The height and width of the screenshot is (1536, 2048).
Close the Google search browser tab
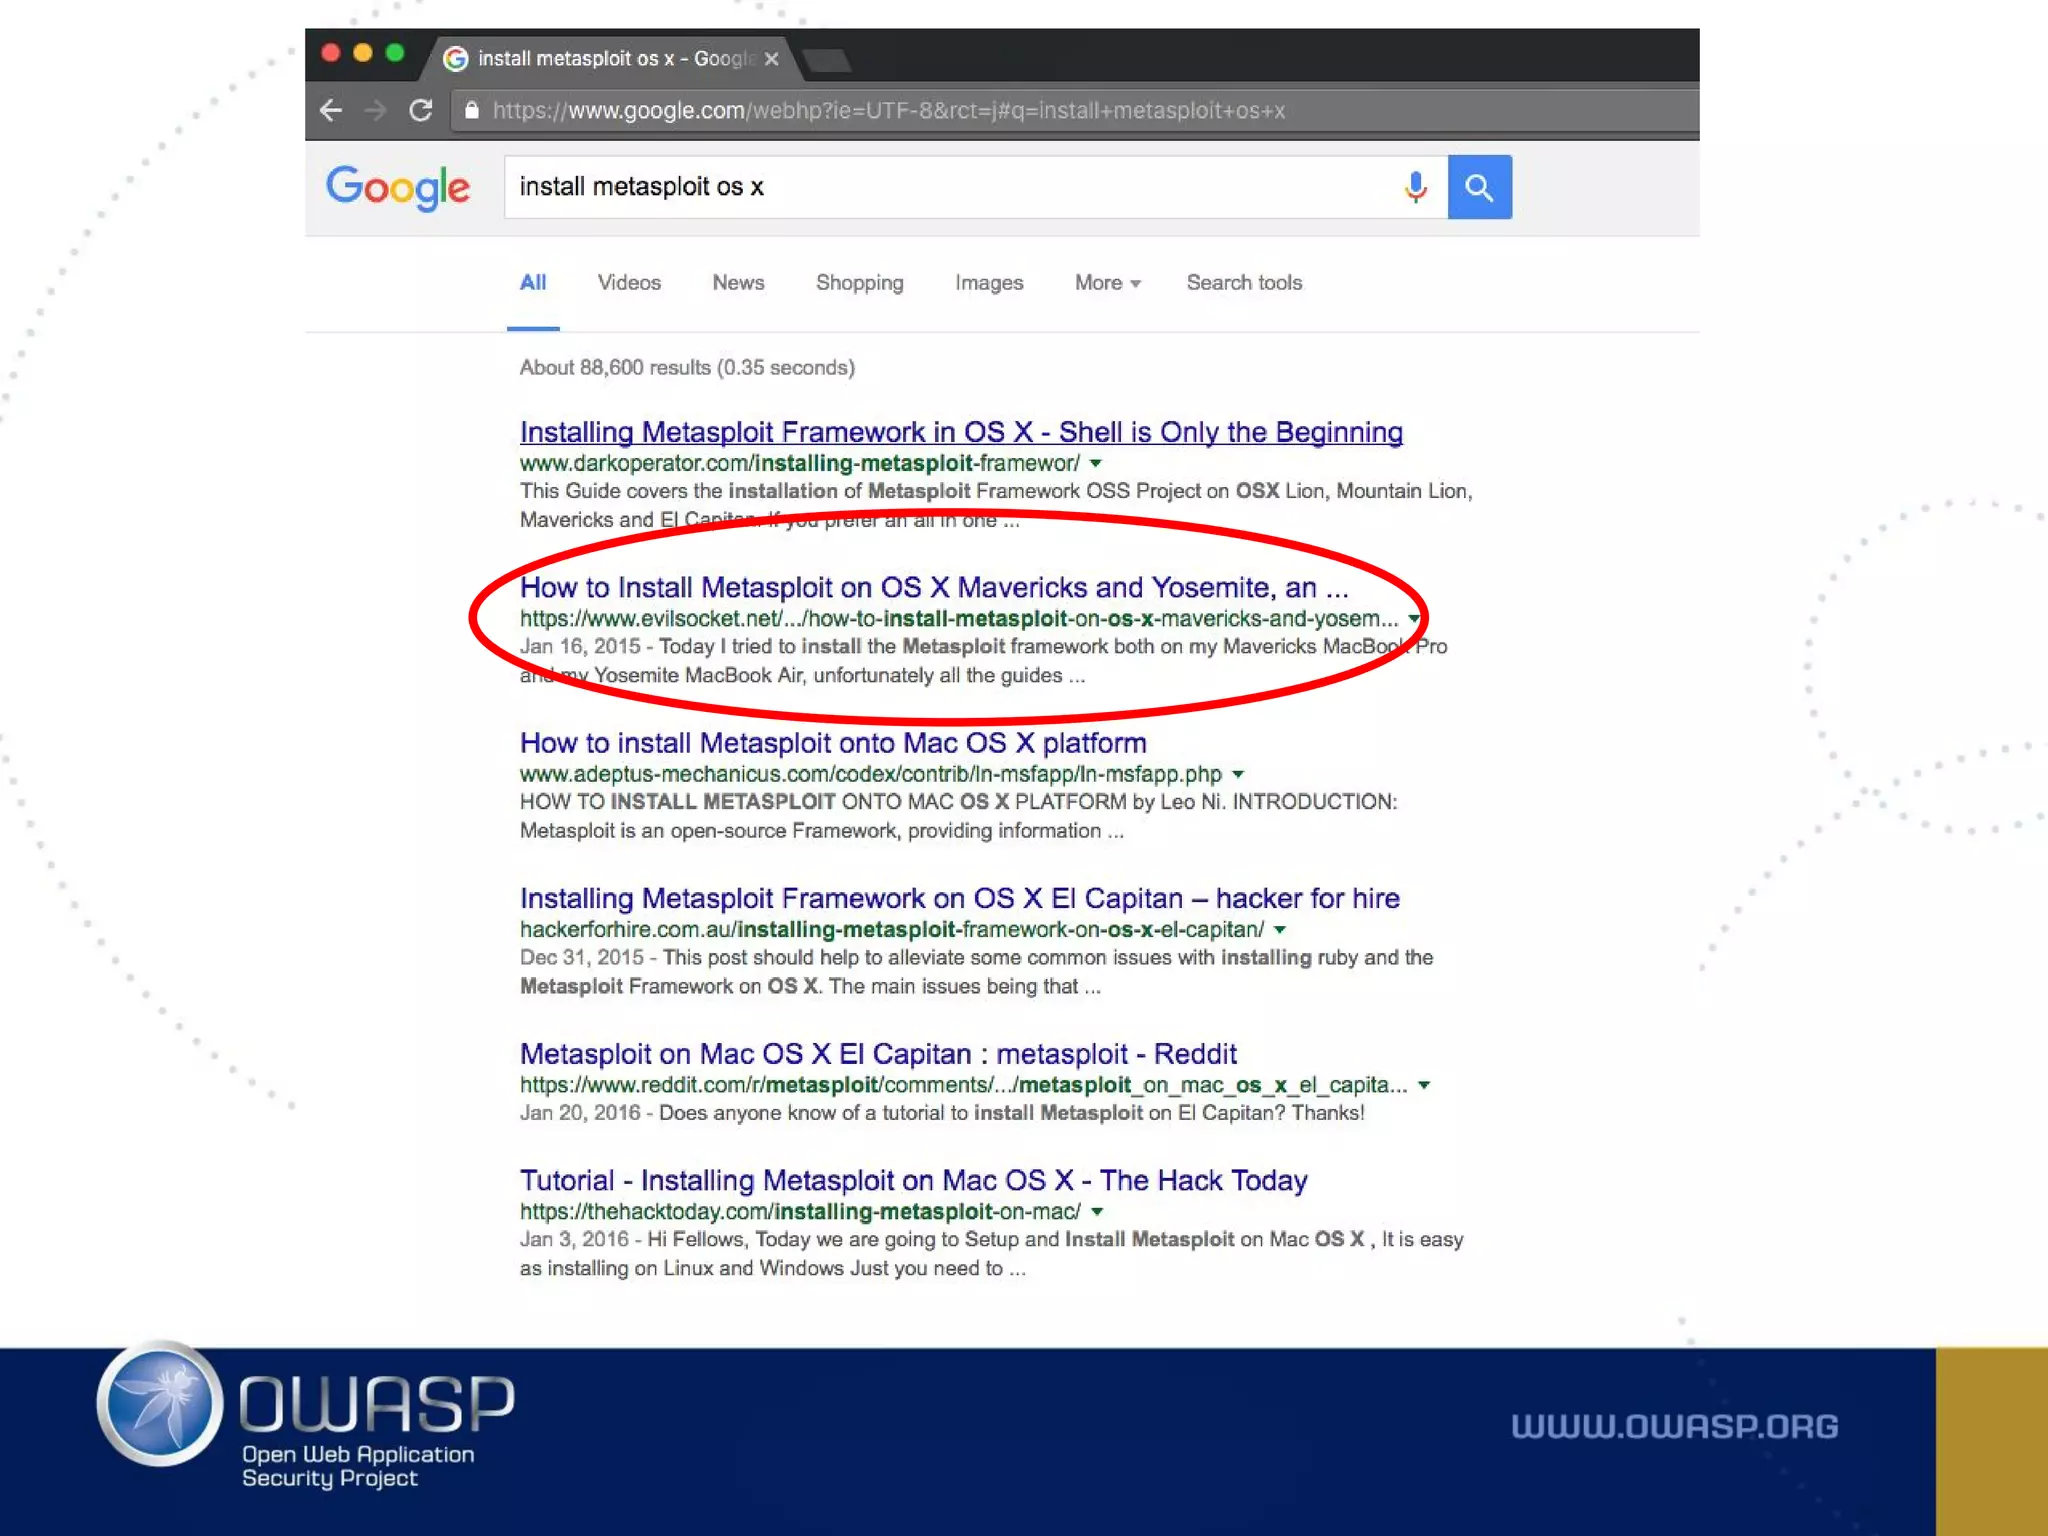[x=771, y=59]
